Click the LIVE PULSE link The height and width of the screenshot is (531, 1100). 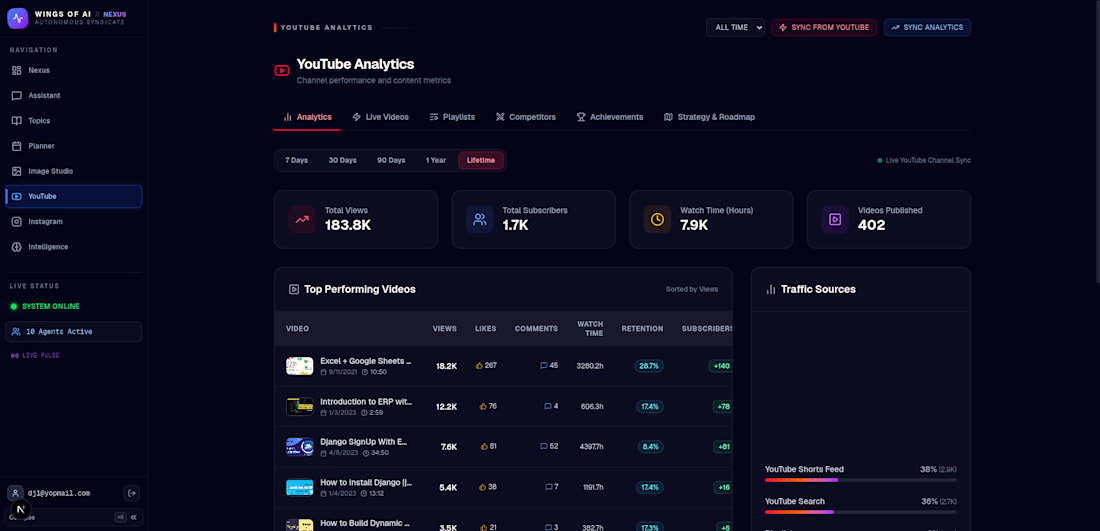click(x=35, y=356)
